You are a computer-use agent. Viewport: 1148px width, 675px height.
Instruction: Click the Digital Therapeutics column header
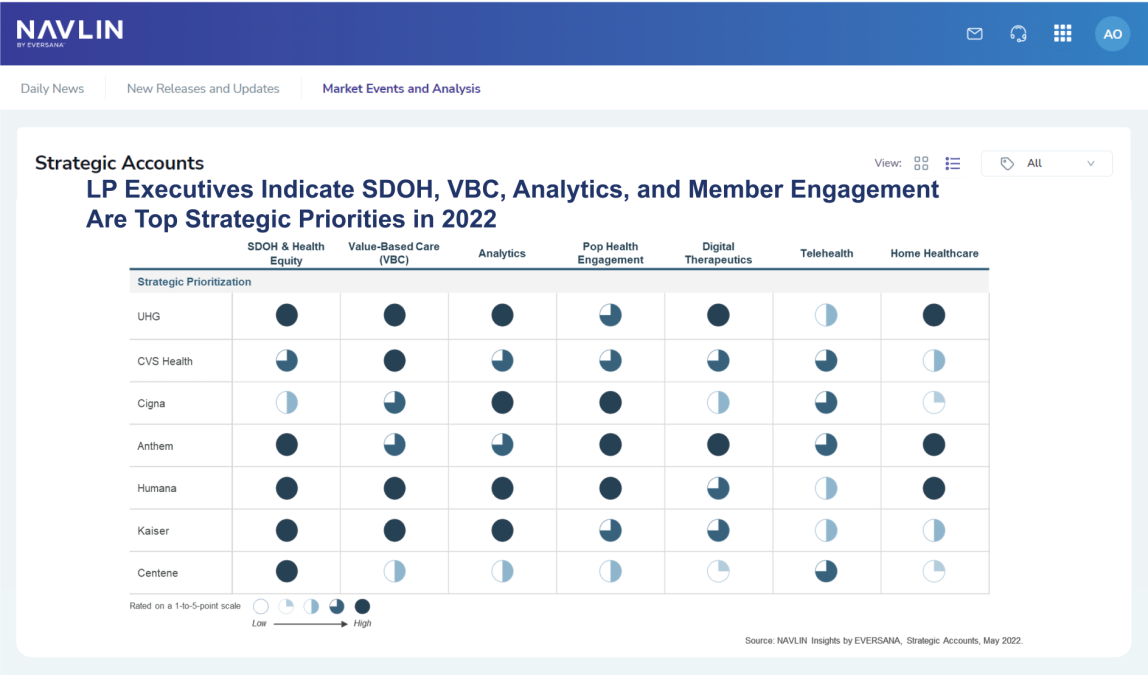(x=718, y=253)
